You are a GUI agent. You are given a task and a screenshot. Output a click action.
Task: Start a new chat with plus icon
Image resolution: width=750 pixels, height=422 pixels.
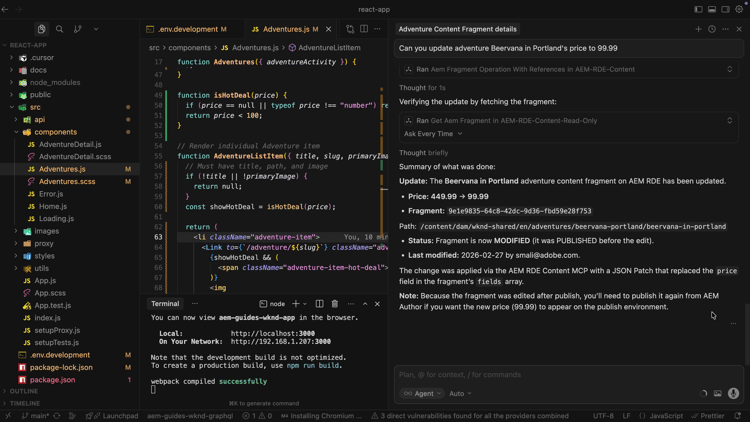[x=698, y=29]
